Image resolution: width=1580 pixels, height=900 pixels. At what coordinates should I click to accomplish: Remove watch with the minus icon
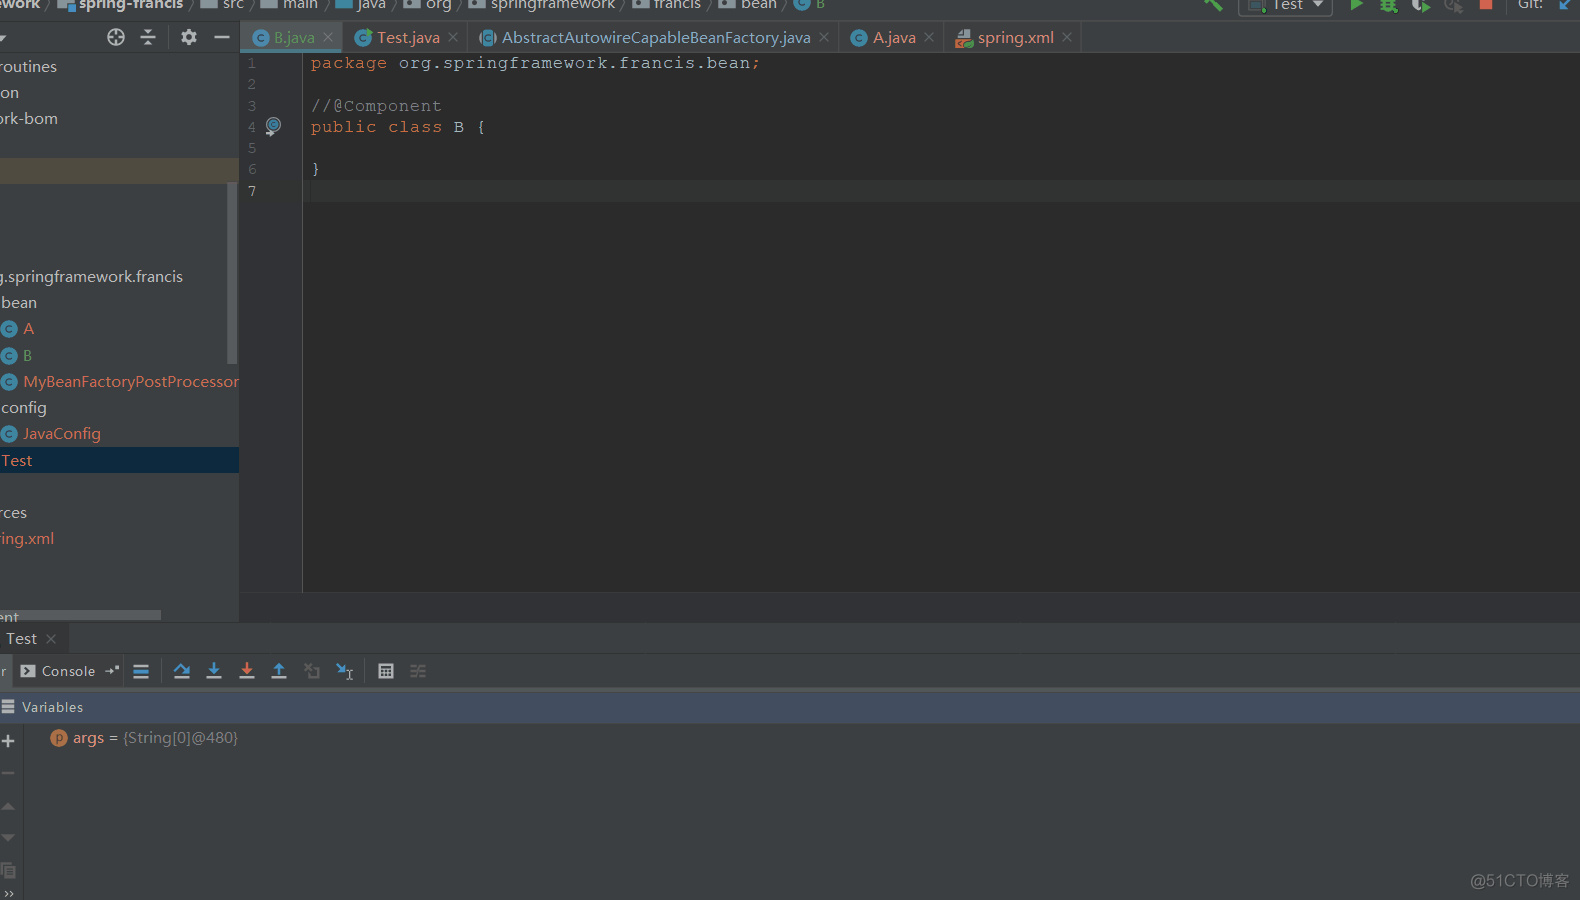point(8,773)
